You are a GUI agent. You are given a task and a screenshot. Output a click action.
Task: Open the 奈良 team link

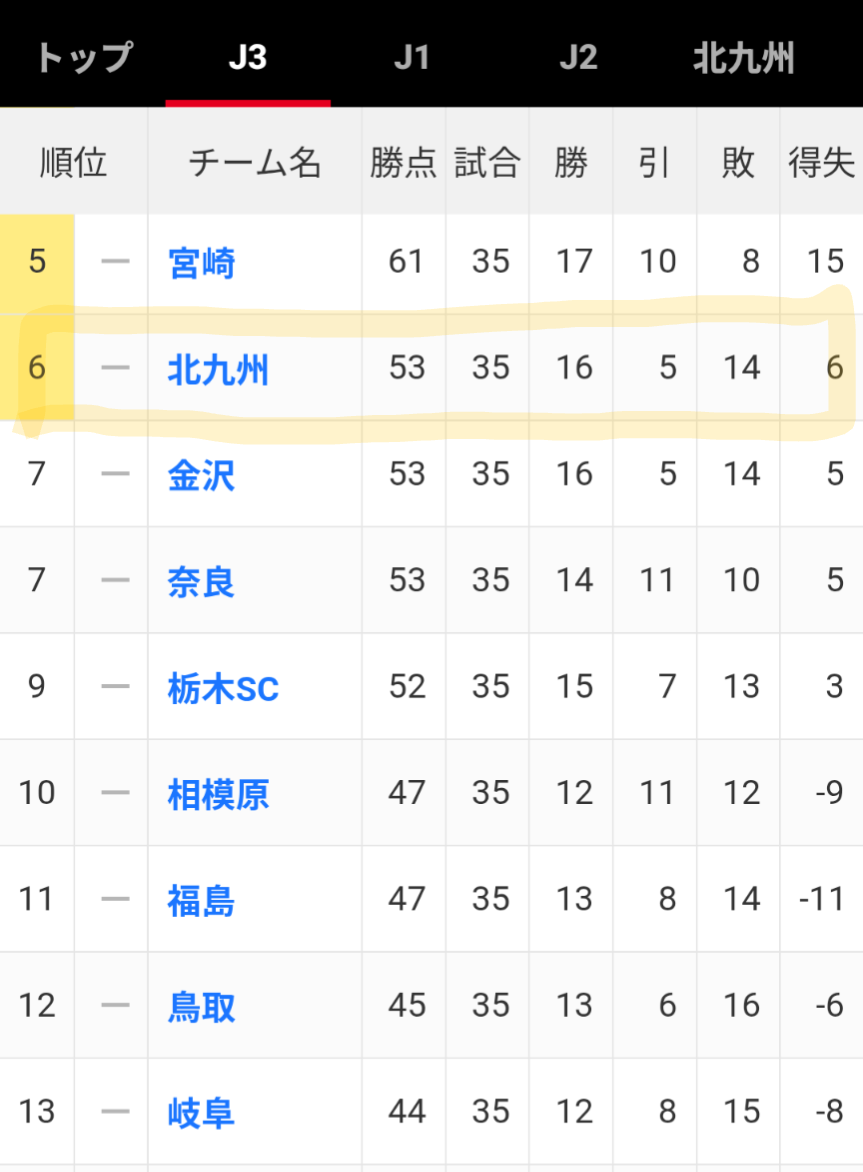coord(201,580)
